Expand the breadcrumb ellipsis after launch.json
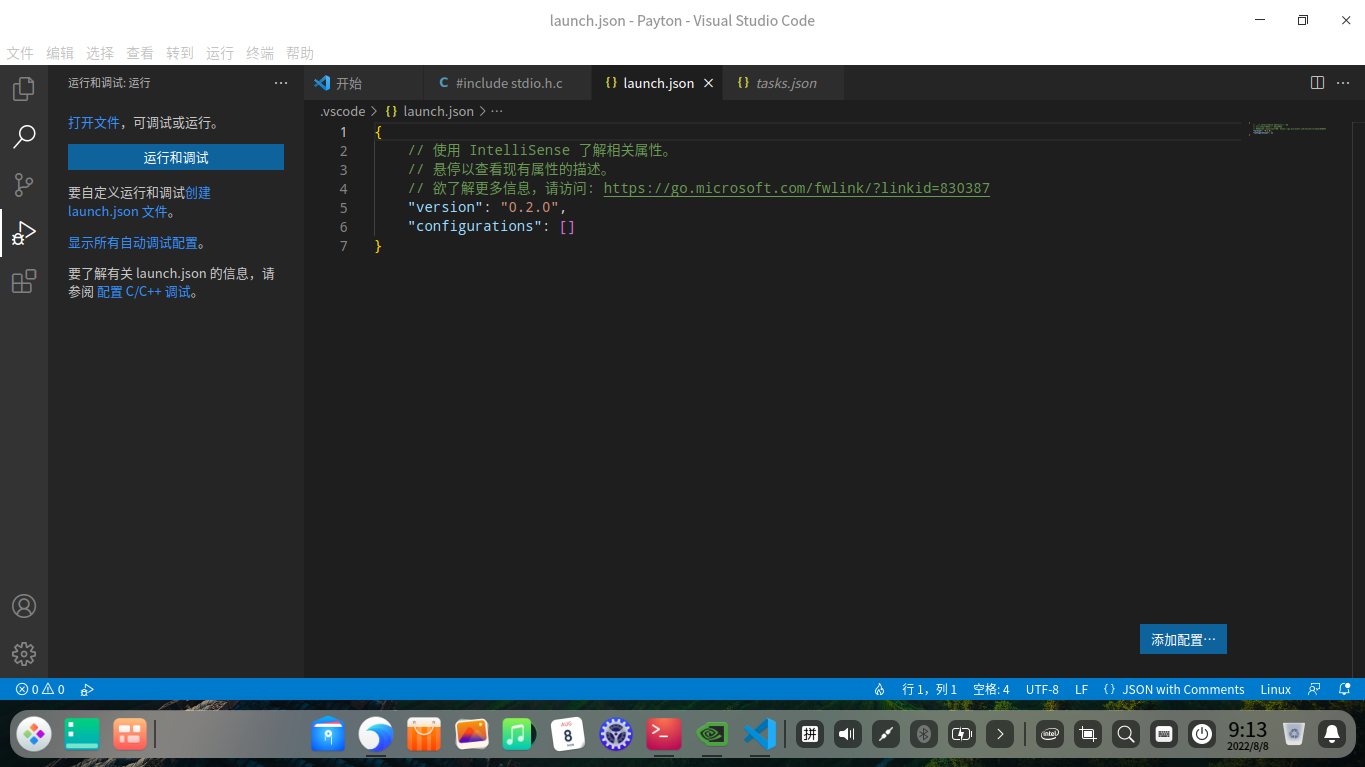 tap(497, 111)
